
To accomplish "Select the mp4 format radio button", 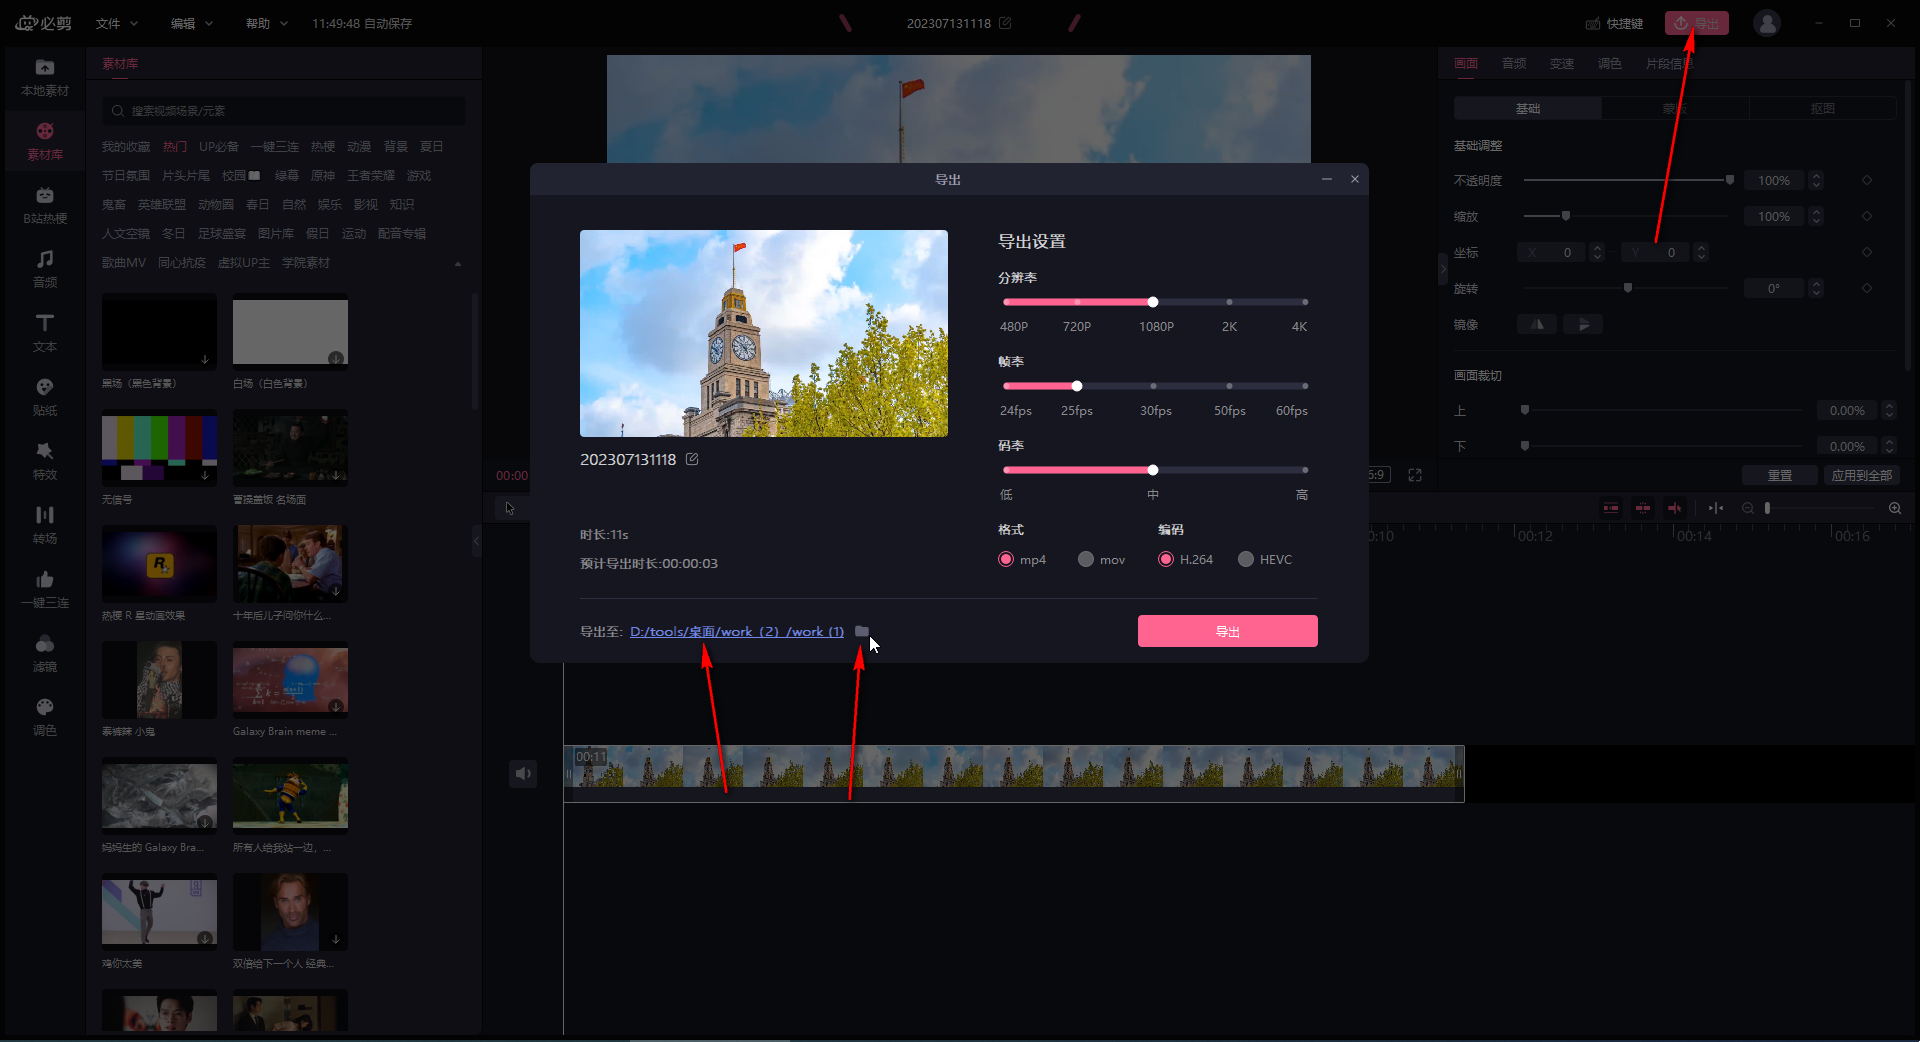I will (x=1006, y=560).
